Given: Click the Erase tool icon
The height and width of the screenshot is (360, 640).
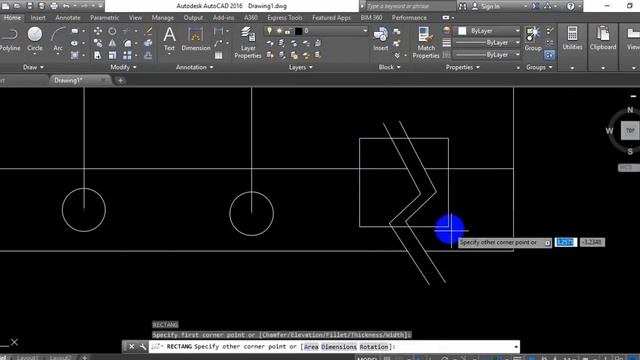Looking at the screenshot, I should pos(148,31).
